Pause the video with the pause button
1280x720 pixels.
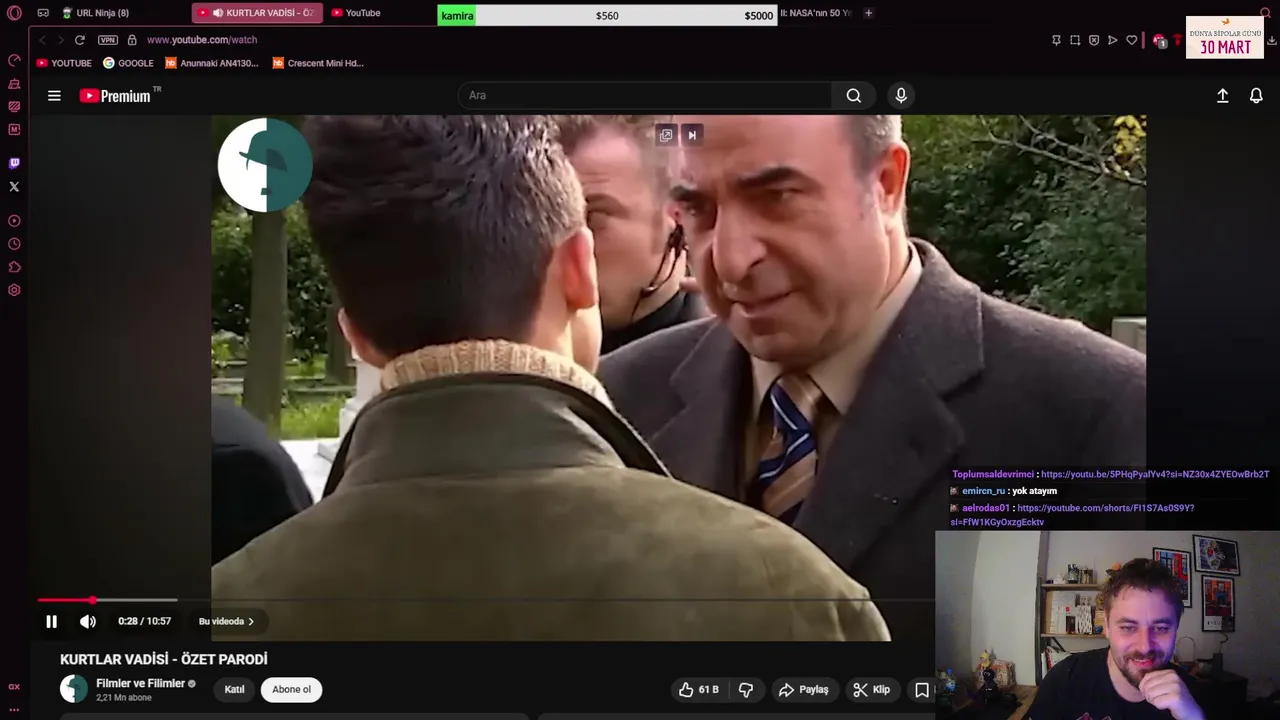point(51,621)
